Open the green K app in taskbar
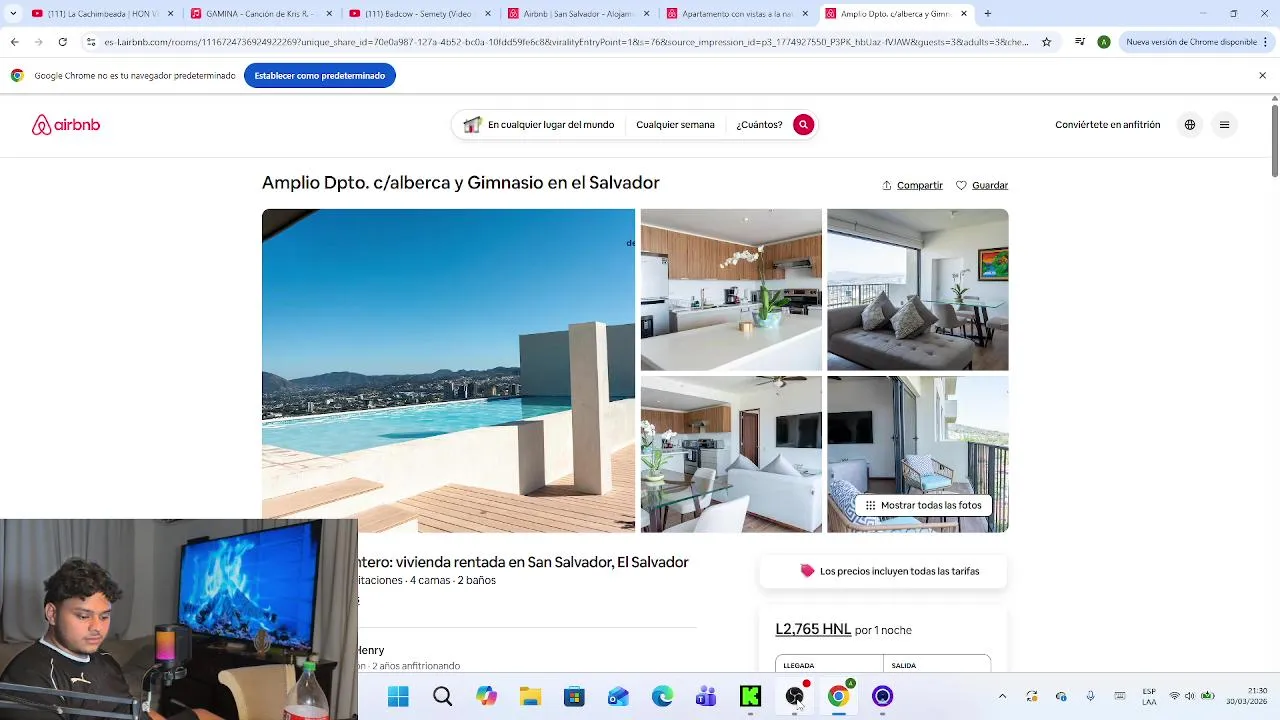1280x720 pixels. tap(750, 696)
